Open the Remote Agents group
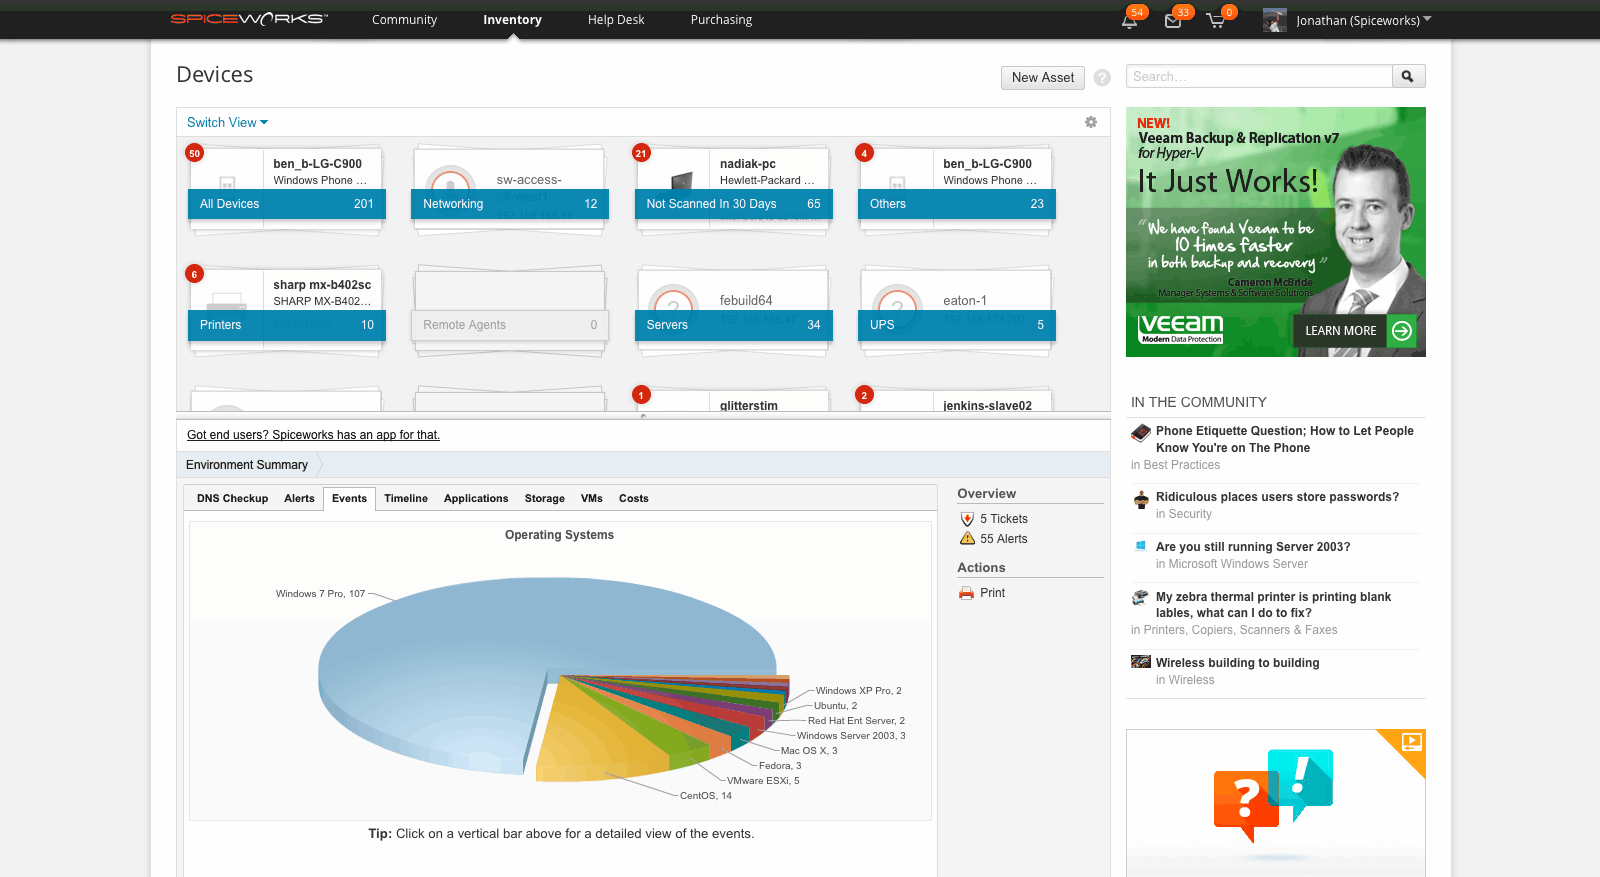This screenshot has height=877, width=1600. point(510,325)
